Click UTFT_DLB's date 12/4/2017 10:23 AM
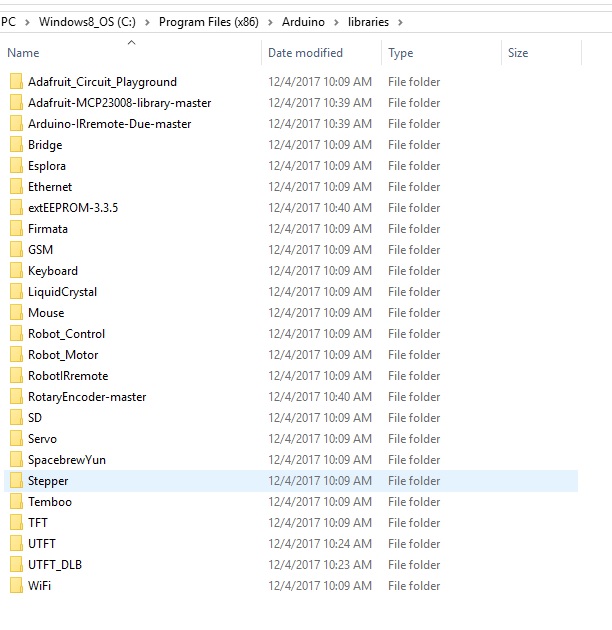The height and width of the screenshot is (630, 612). (320, 565)
